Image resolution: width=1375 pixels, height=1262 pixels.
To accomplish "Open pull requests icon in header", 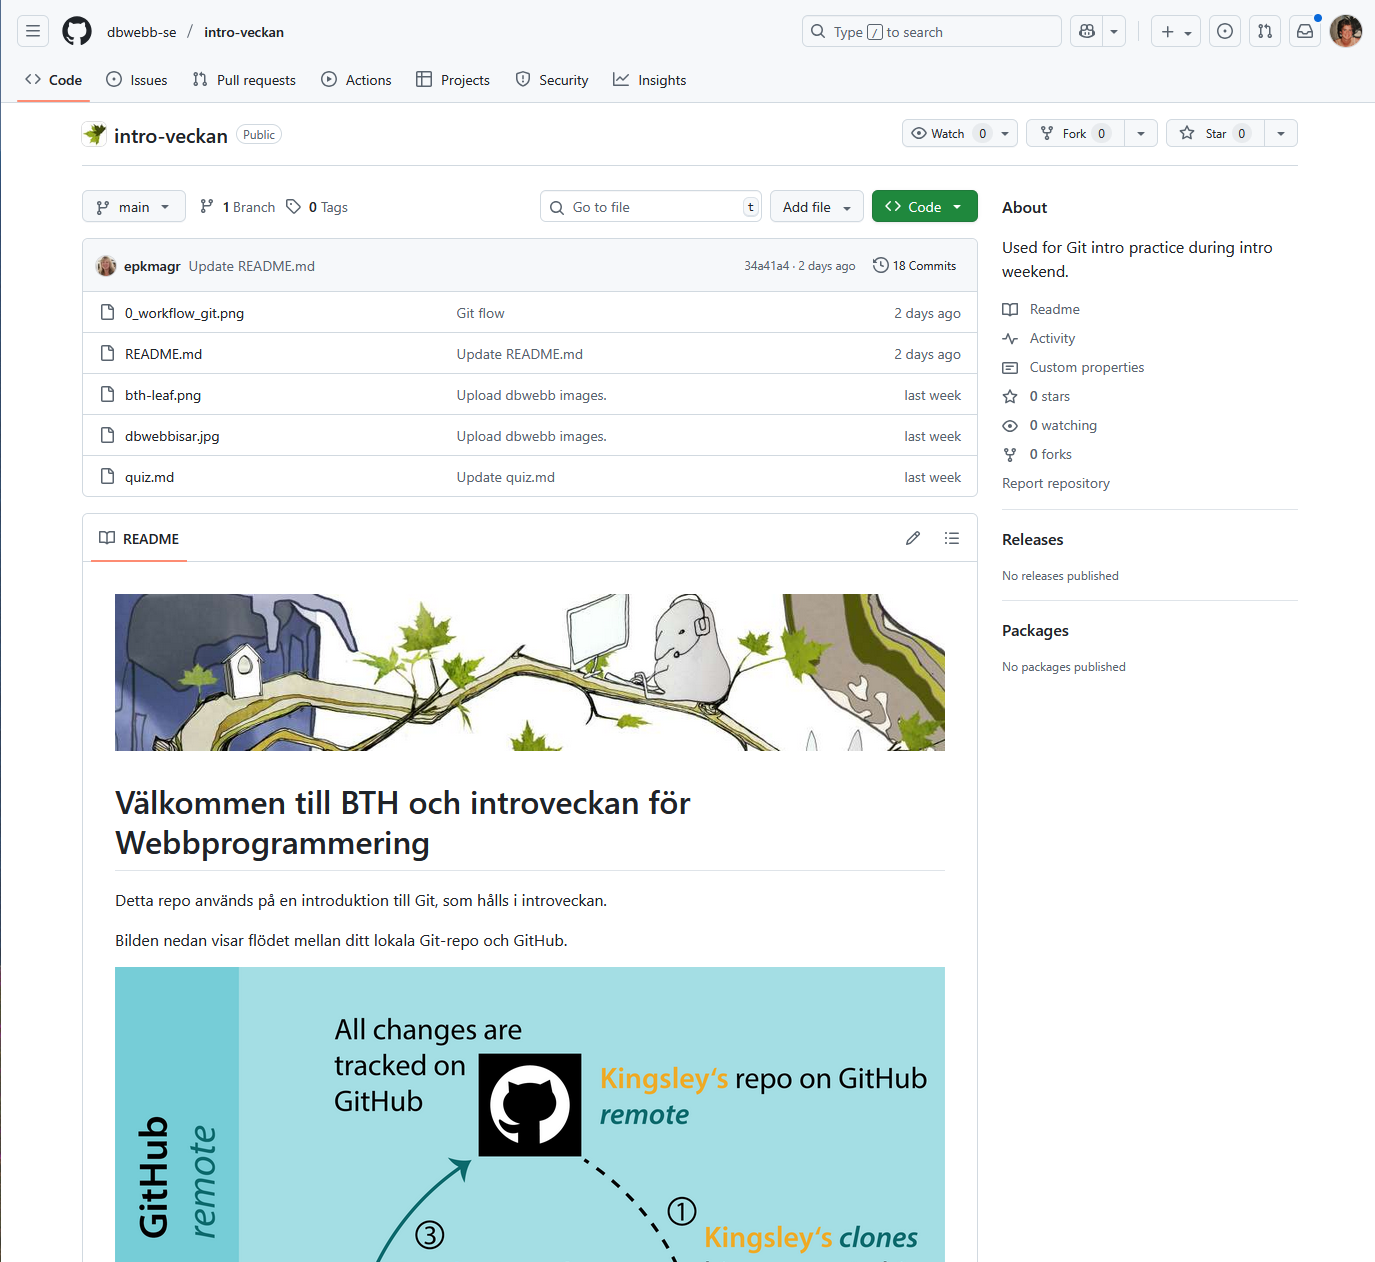I will point(1265,31).
